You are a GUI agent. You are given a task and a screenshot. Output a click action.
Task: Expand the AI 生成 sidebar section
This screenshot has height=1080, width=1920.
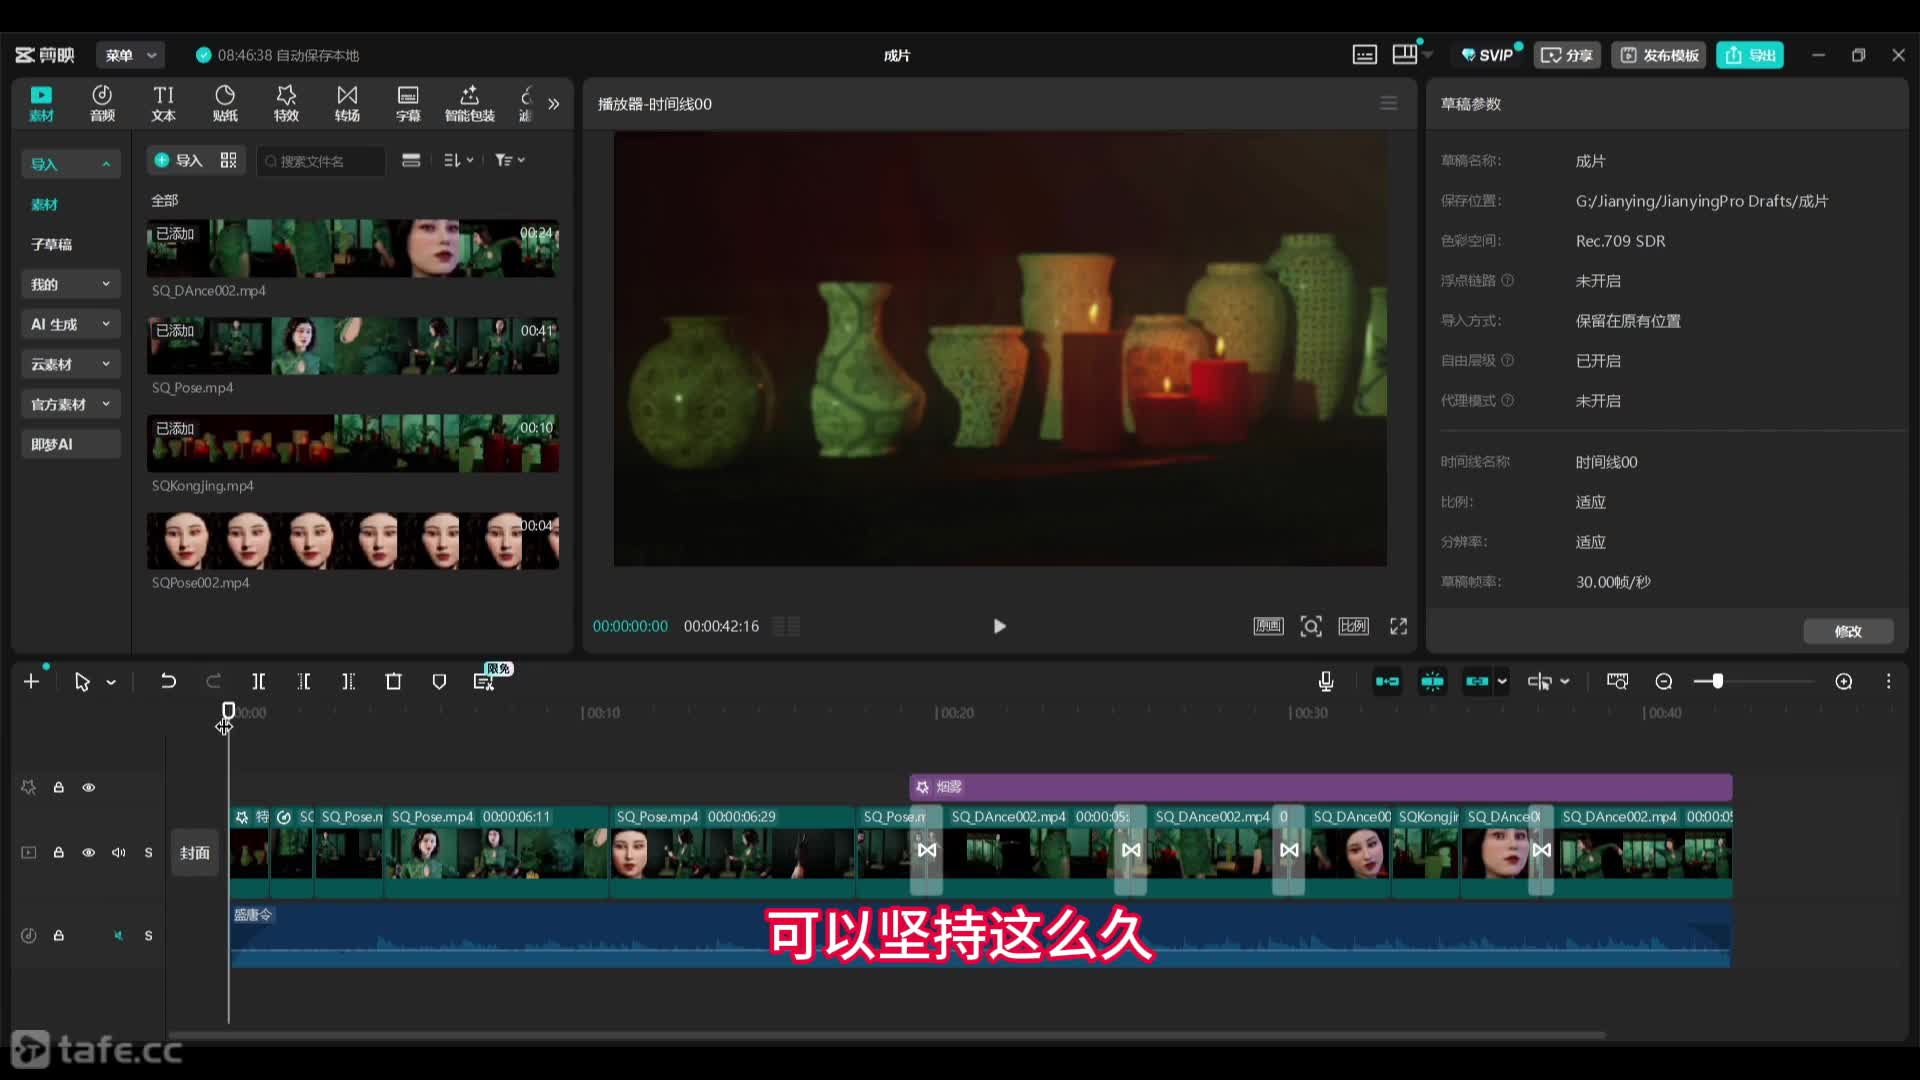click(x=70, y=324)
